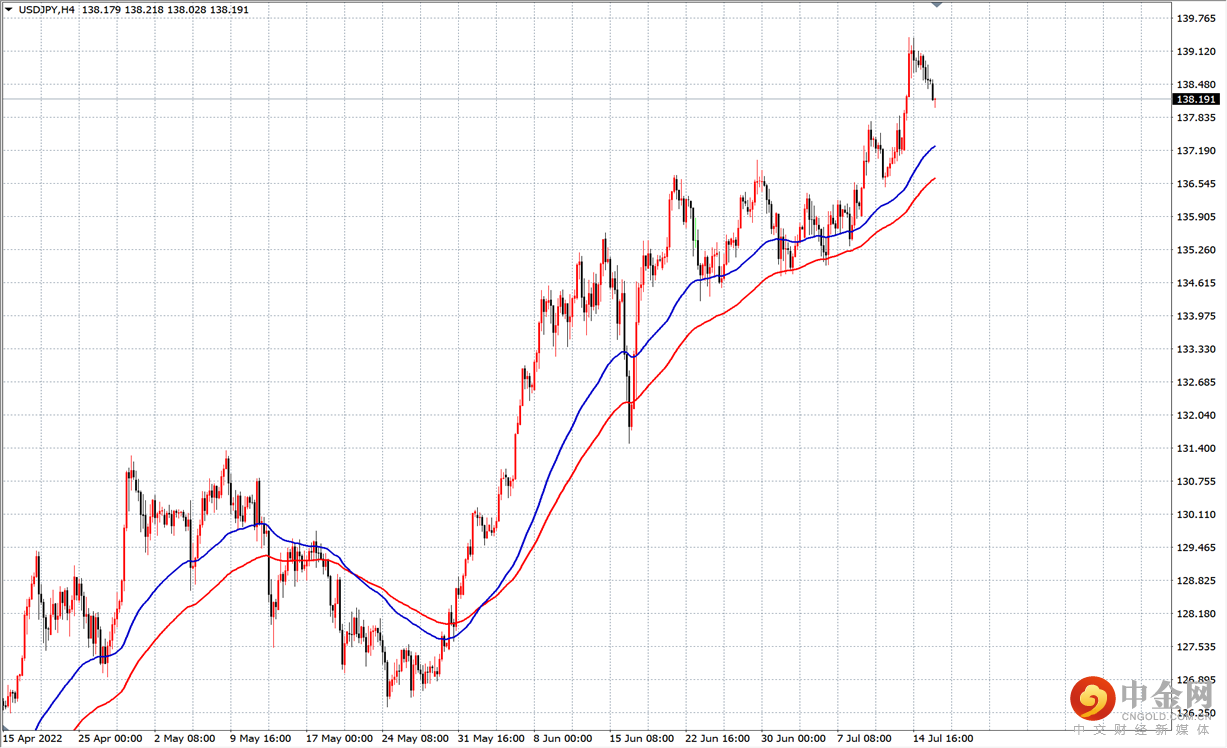The width and height of the screenshot is (1227, 748).
Task: Click the high price 138.218 in header
Action: [x=143, y=9]
